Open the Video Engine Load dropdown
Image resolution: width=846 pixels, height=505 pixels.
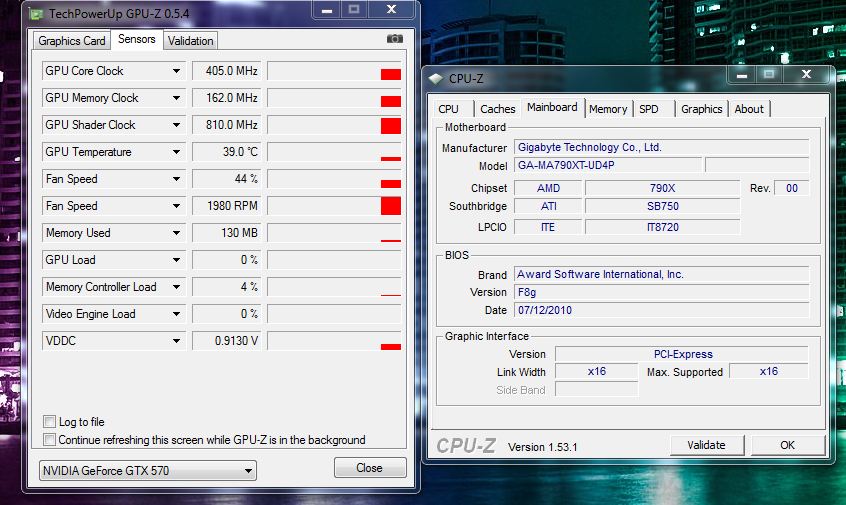point(176,313)
